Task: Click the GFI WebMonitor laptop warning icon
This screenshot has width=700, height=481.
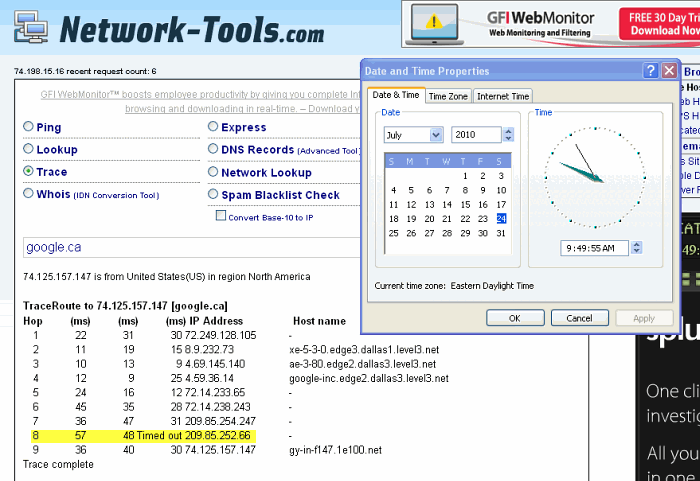Action: [x=434, y=24]
